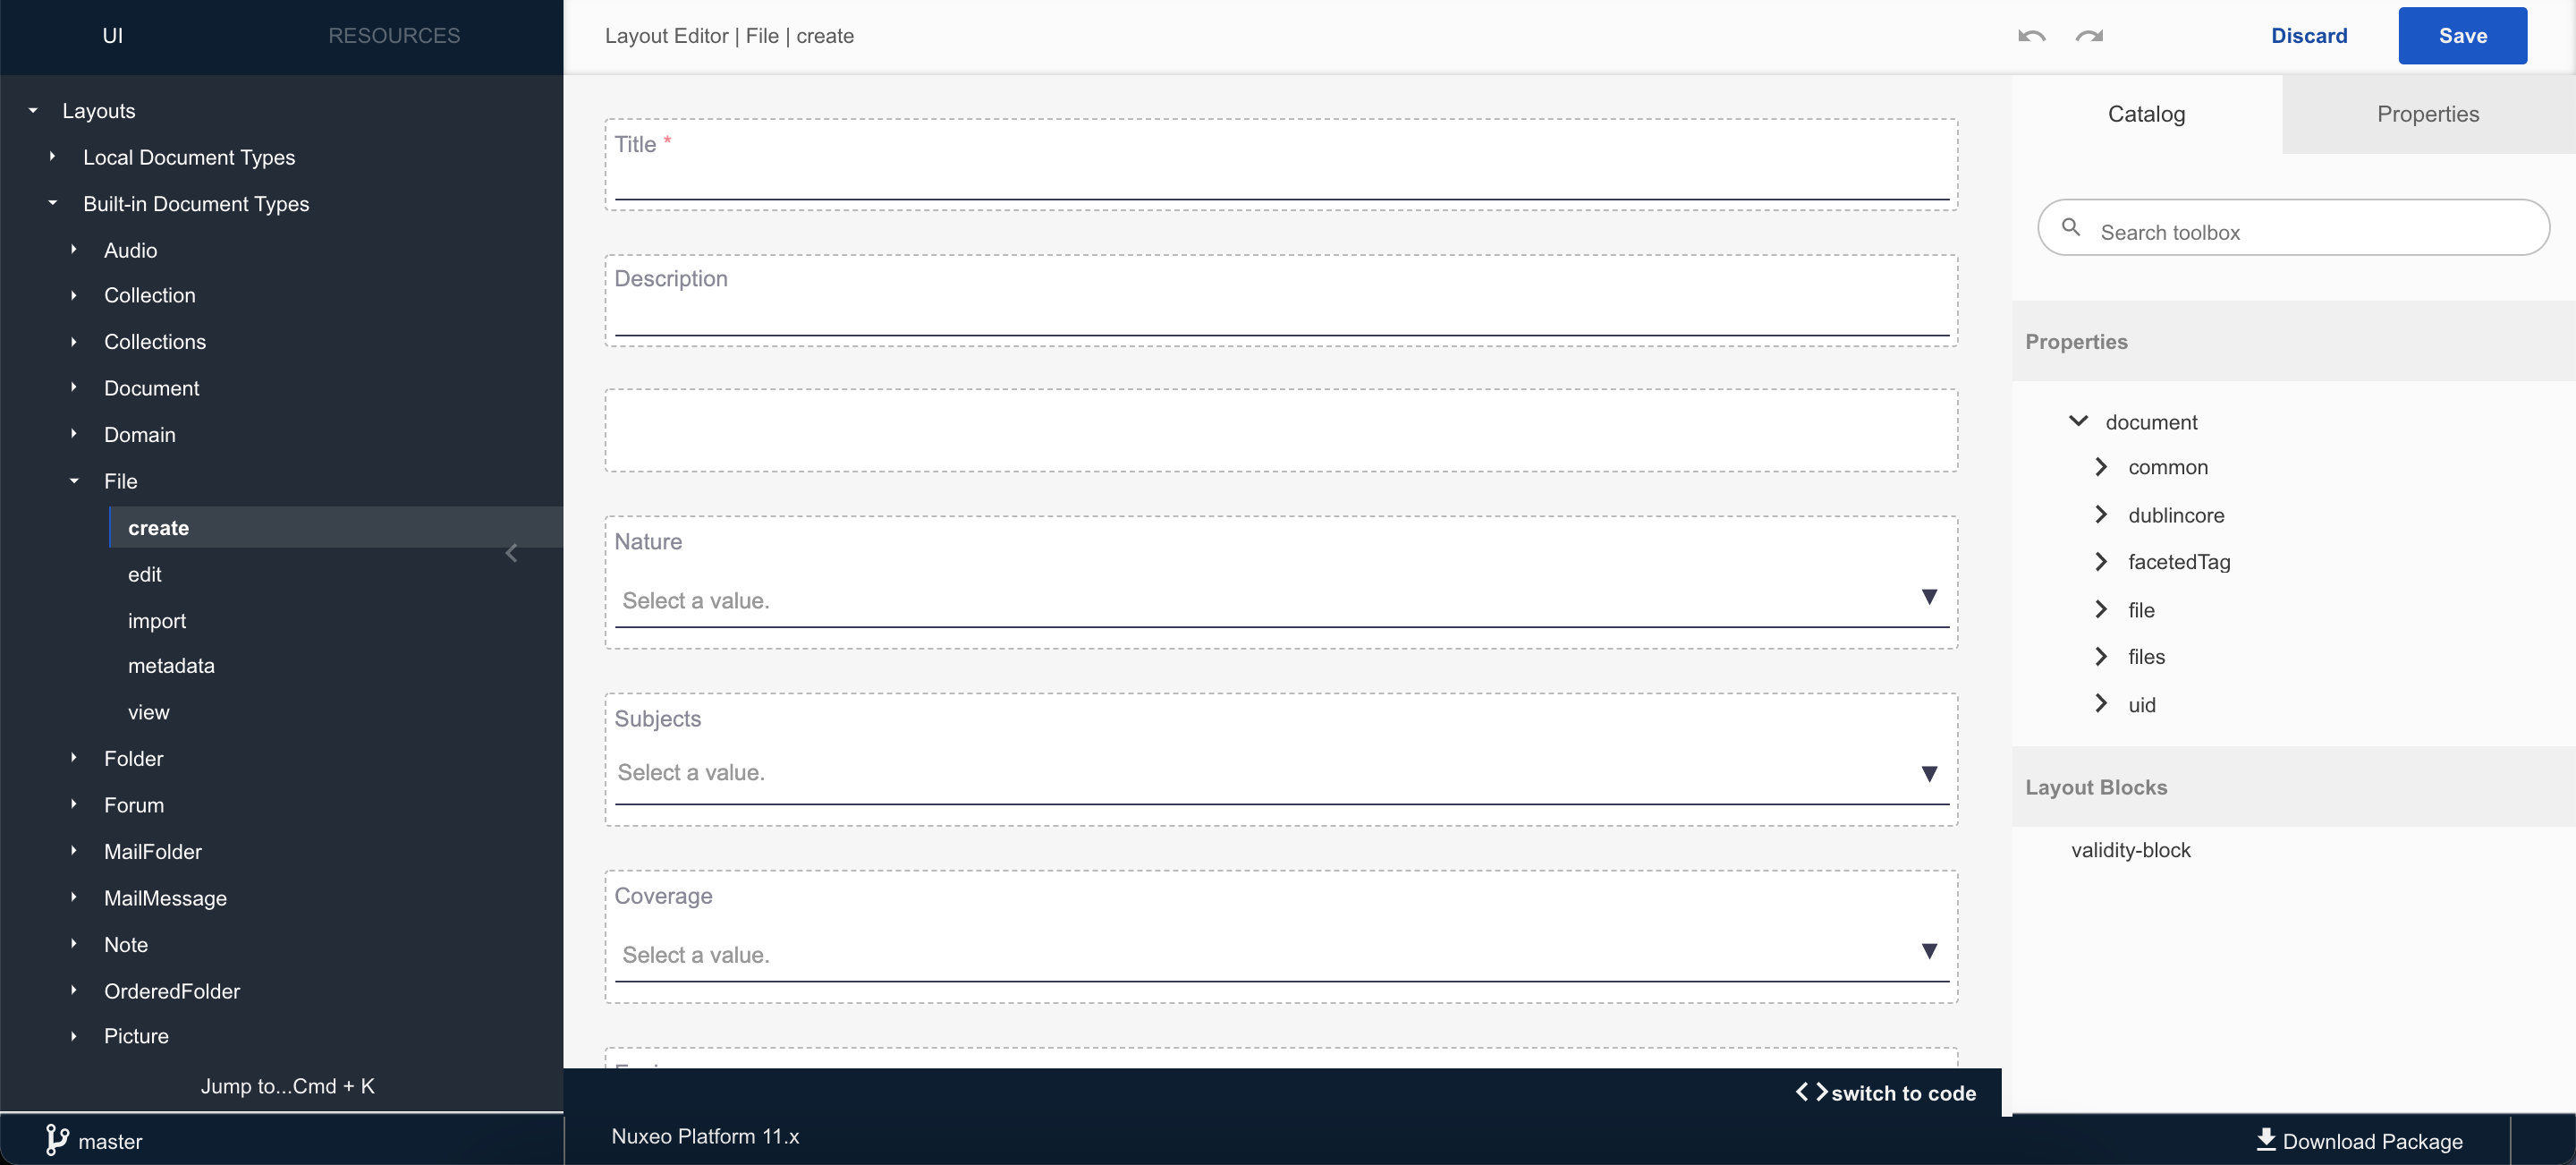Switch to the Catalog tab
Viewport: 2576px width, 1165px height.
click(x=2146, y=114)
